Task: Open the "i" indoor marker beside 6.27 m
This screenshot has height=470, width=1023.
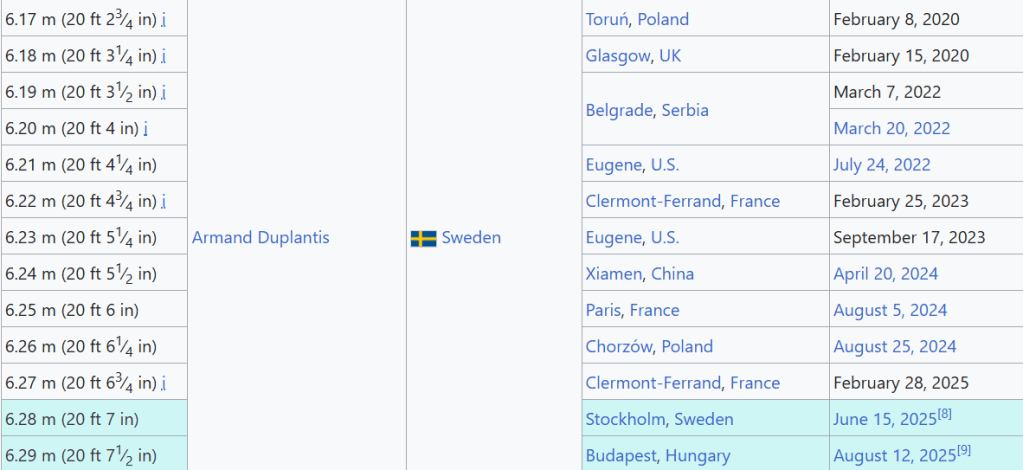Action: [164, 383]
